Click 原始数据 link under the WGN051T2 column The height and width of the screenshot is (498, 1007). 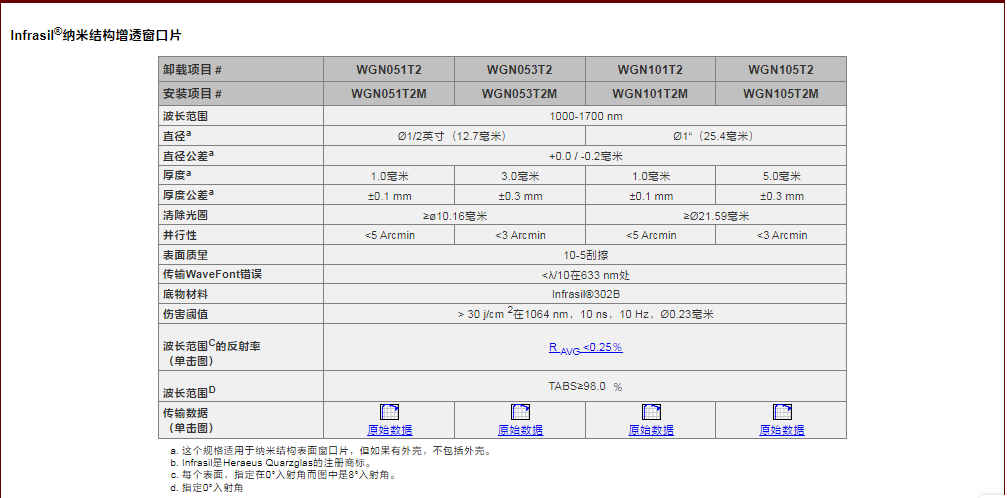pos(389,430)
